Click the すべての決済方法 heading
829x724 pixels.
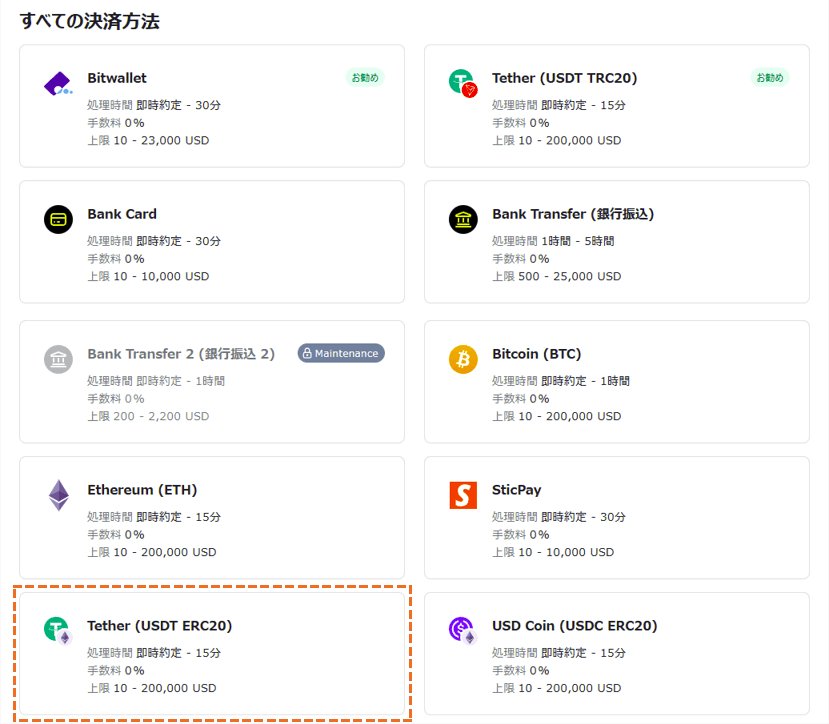coord(89,21)
